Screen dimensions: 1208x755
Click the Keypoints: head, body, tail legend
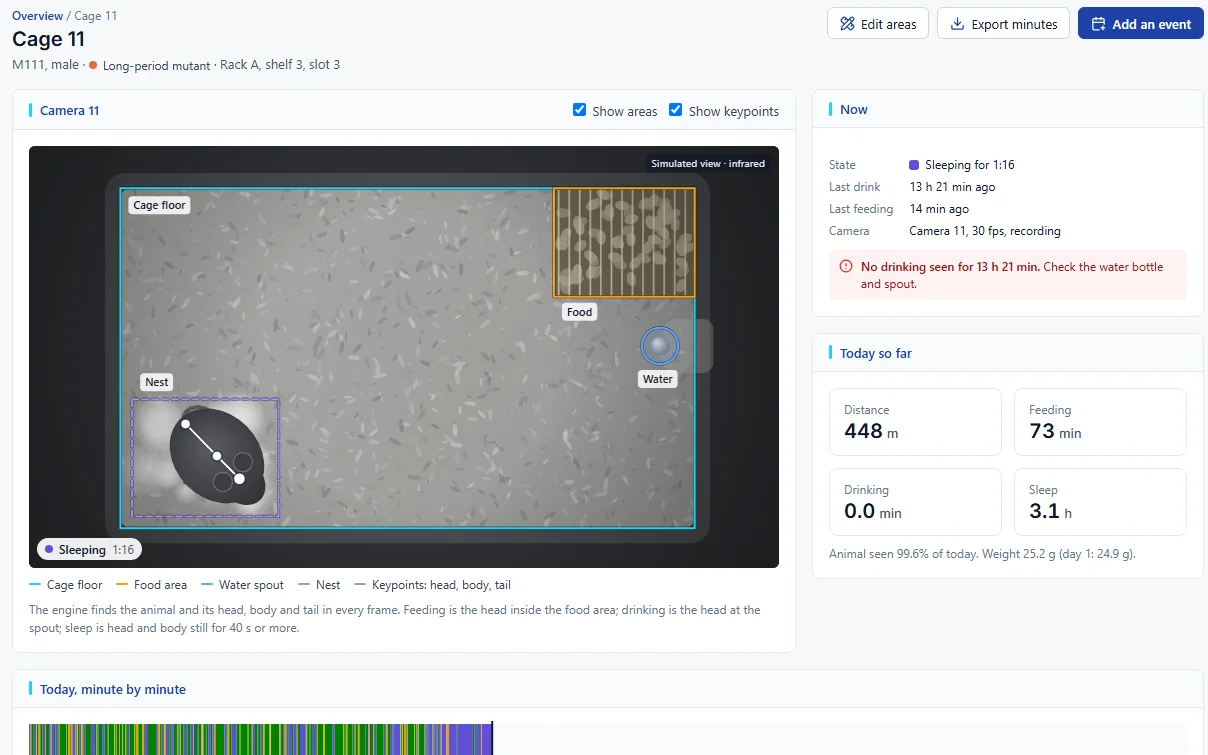[x=432, y=585]
